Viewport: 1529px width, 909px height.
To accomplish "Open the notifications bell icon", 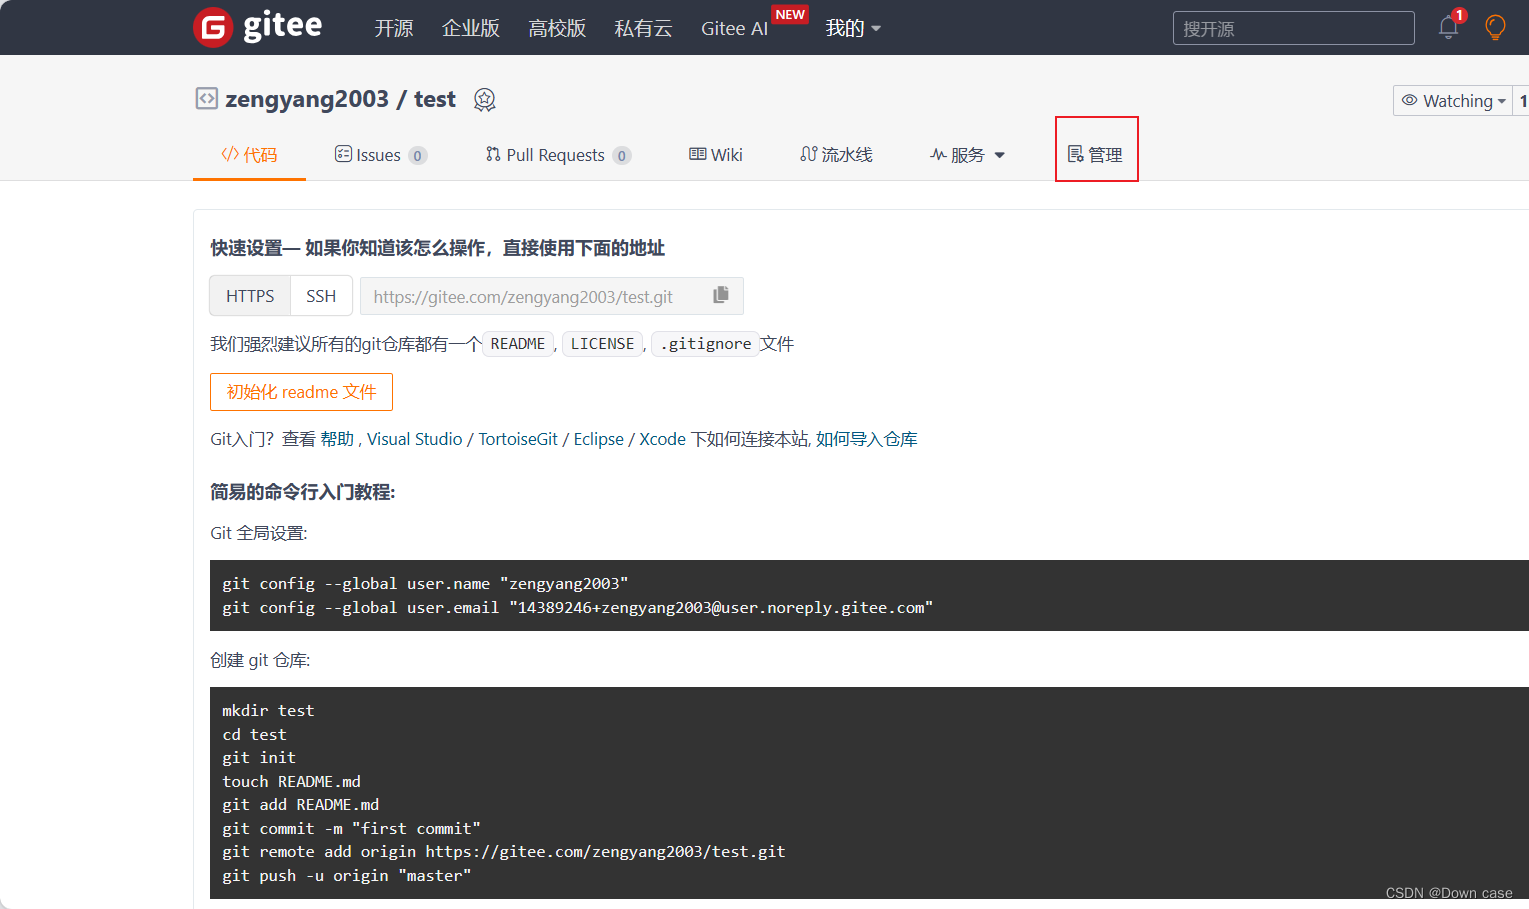I will 1448,27.
